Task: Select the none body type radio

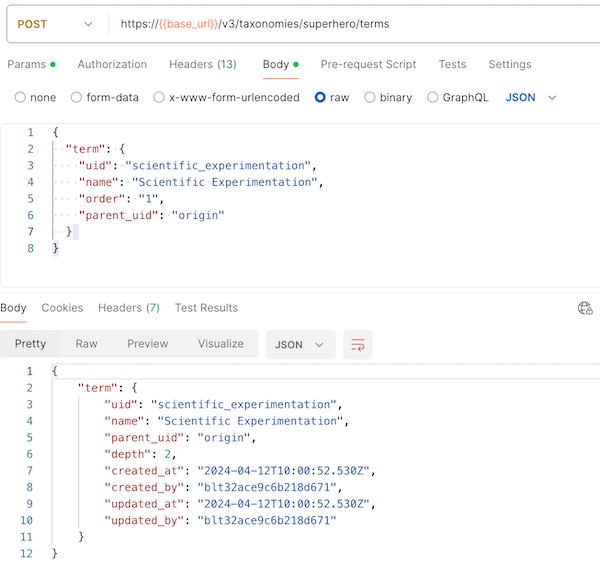Action: coord(20,97)
